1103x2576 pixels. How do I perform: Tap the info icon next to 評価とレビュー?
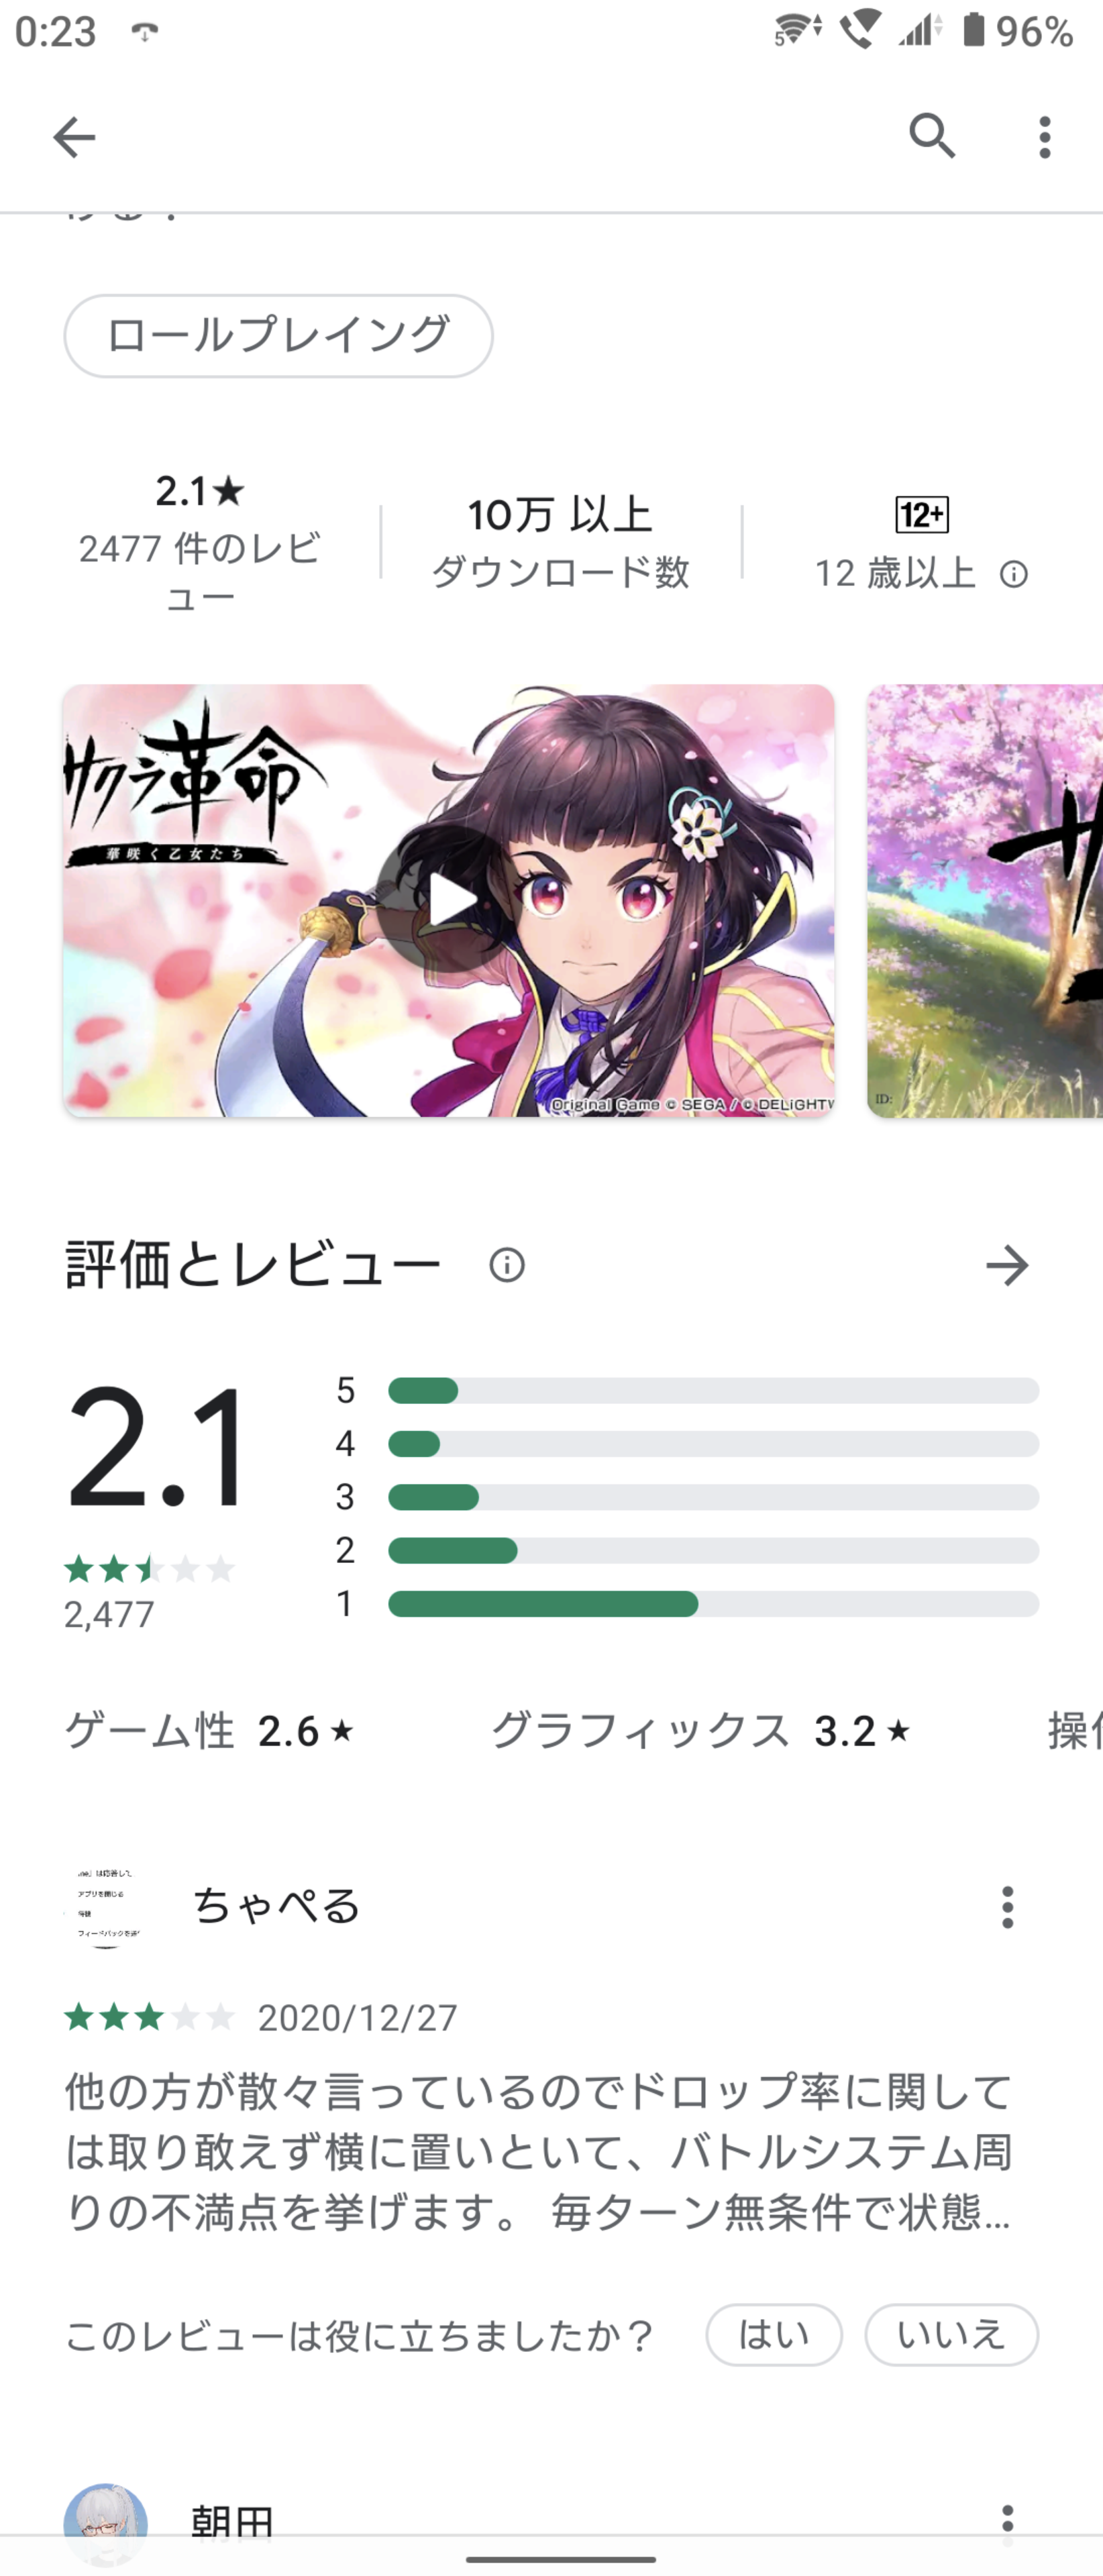click(x=507, y=1265)
